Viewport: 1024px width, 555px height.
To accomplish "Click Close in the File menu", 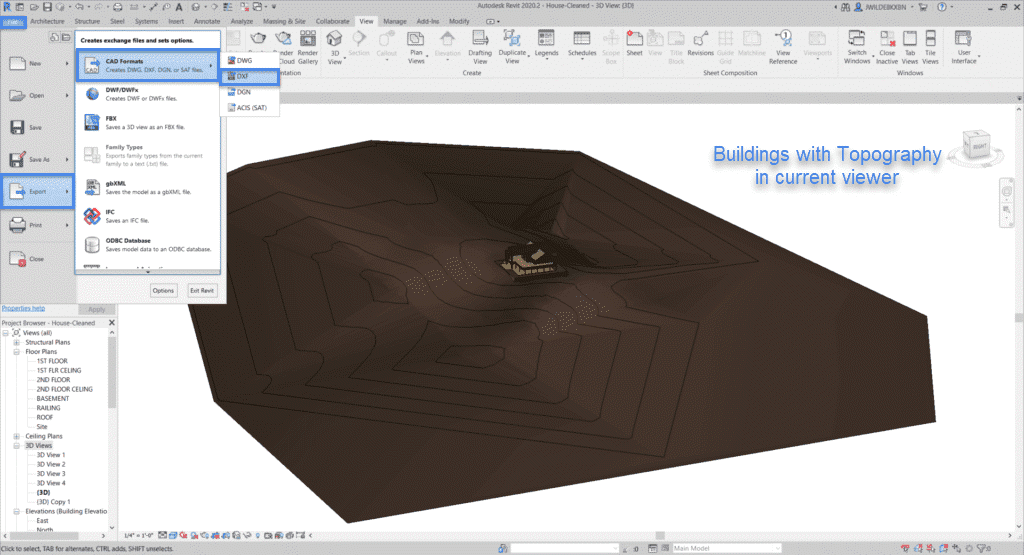I will pos(37,259).
